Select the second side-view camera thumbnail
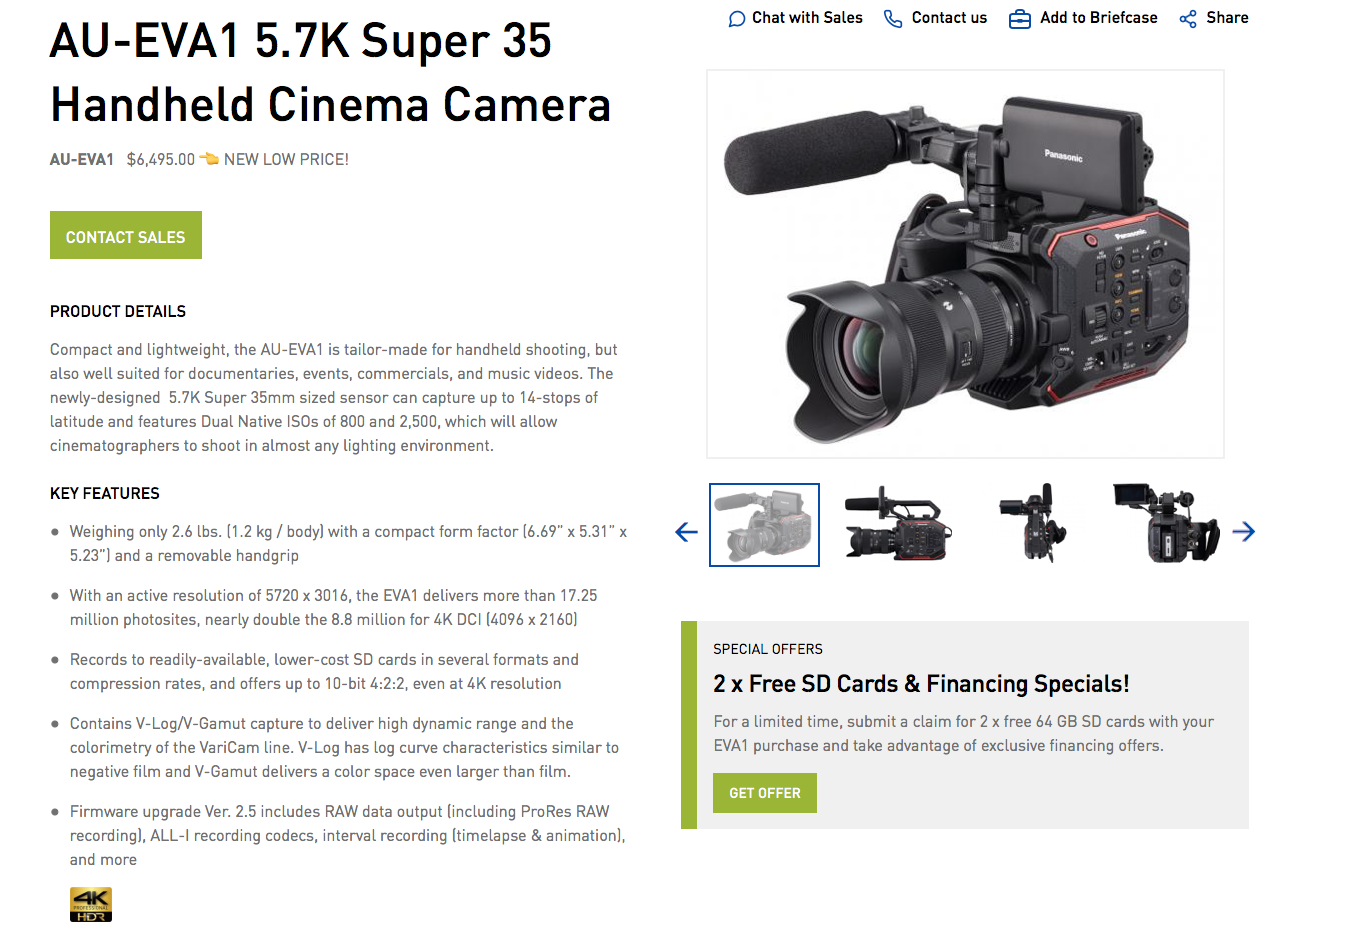 click(x=898, y=525)
